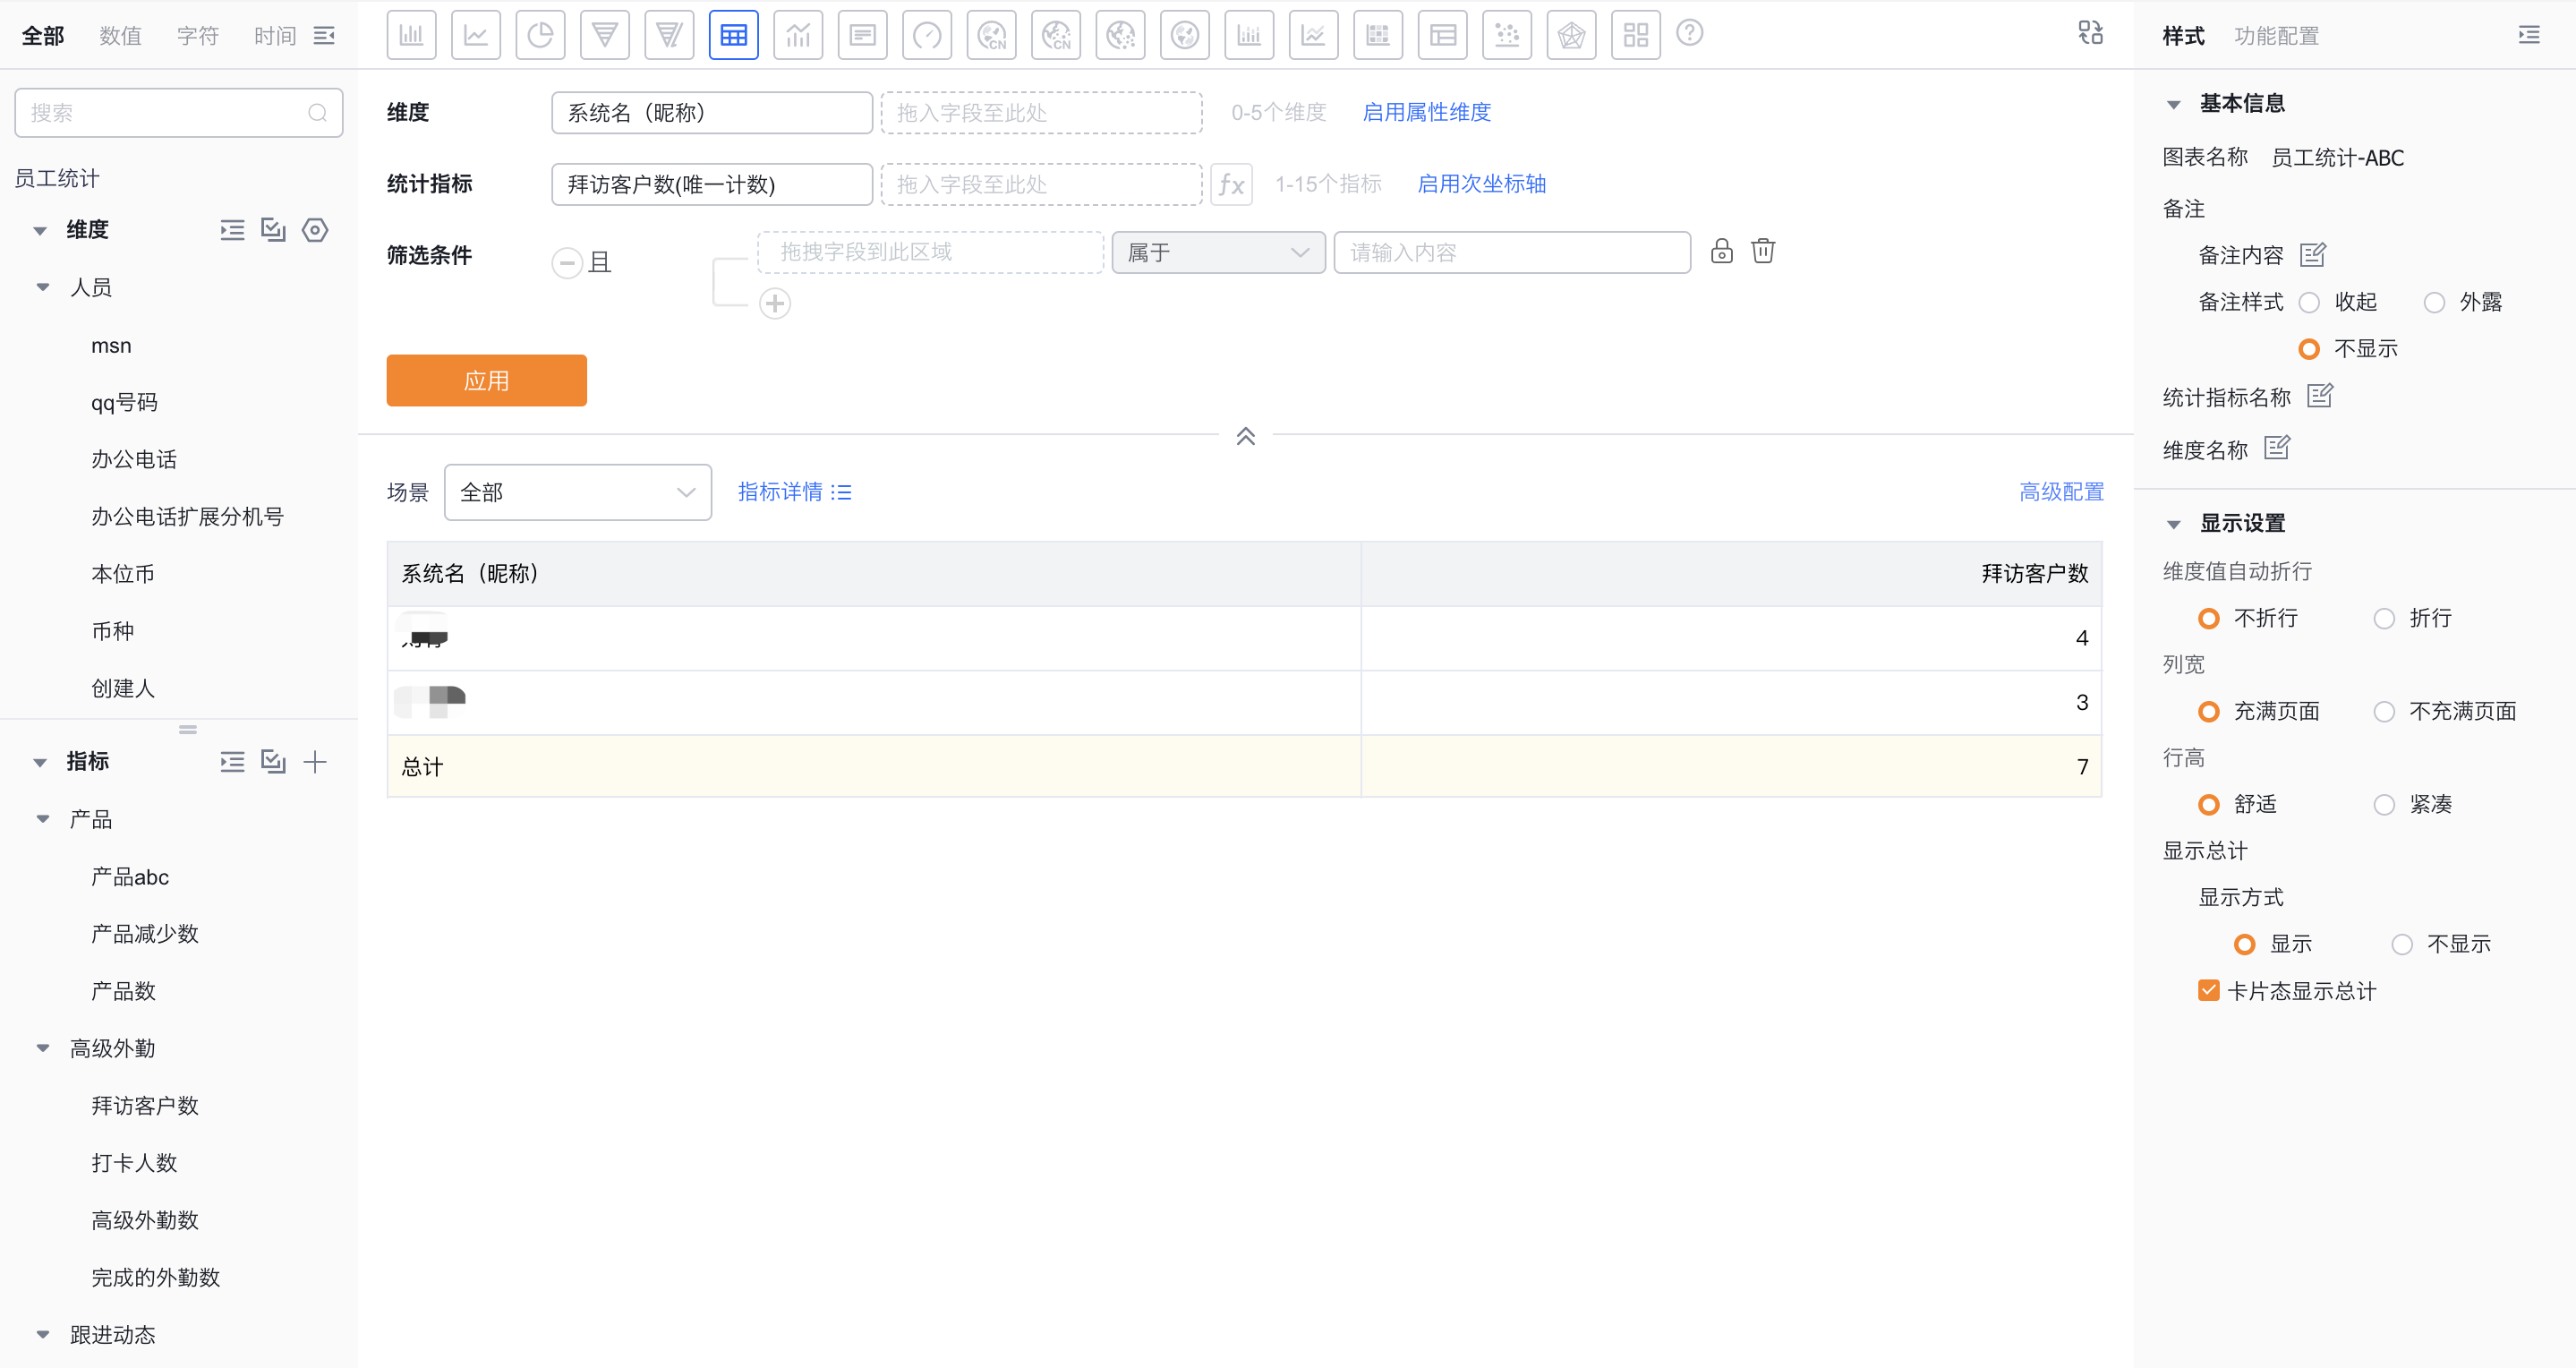2576x1368 pixels.
Task: Switch to the 功能配置 tab
Action: tap(2276, 36)
